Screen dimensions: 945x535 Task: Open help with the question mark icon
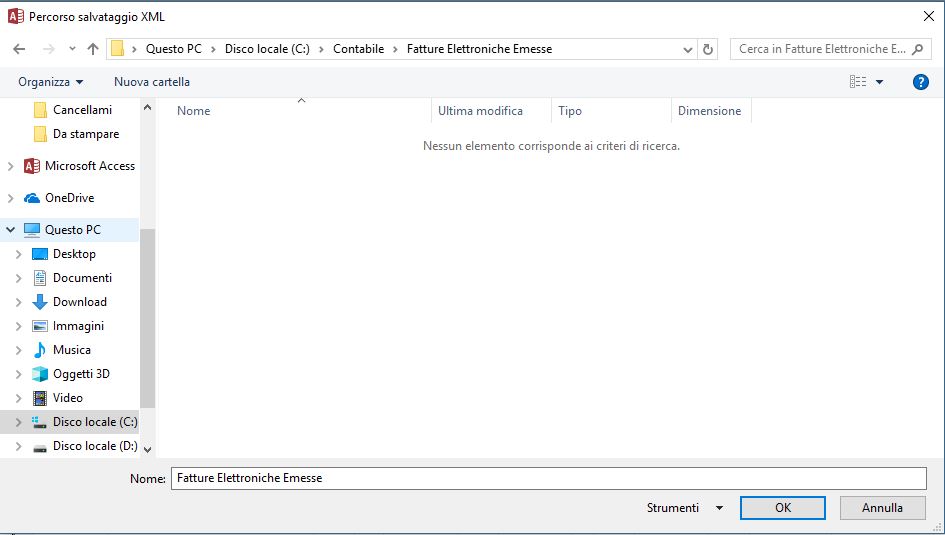coord(920,82)
